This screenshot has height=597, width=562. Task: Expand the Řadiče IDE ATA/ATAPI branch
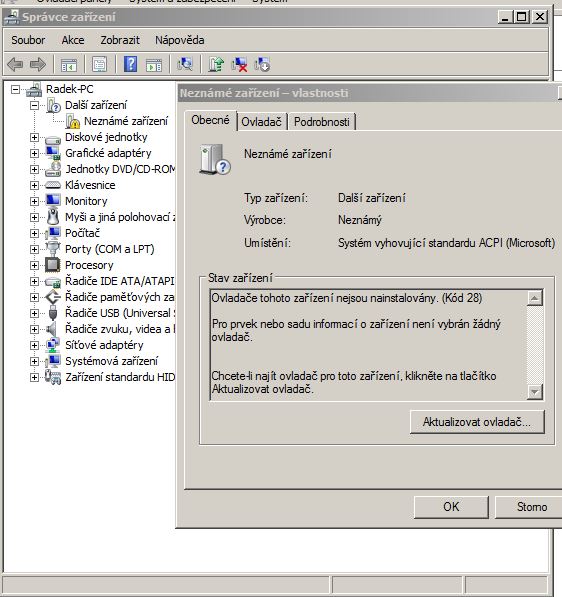34,281
